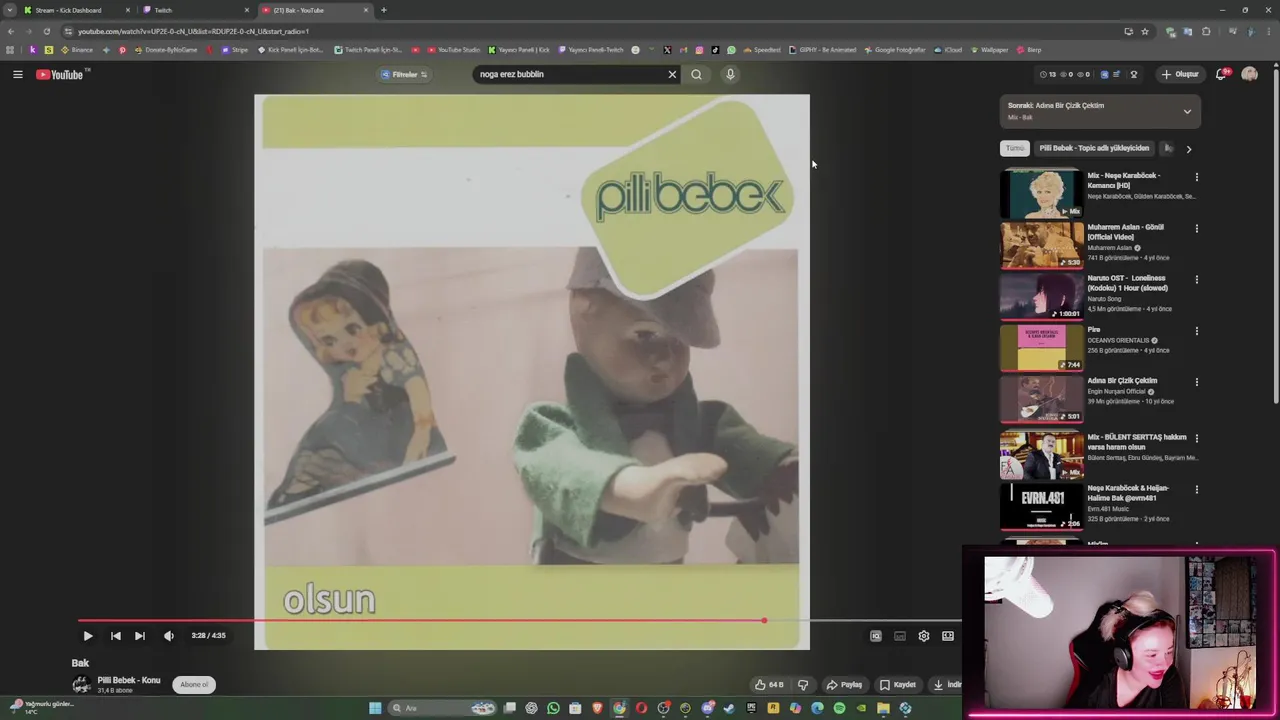Open options for Muharrem Aslan - Gönül
The image size is (1280, 720).
pos(1196,228)
